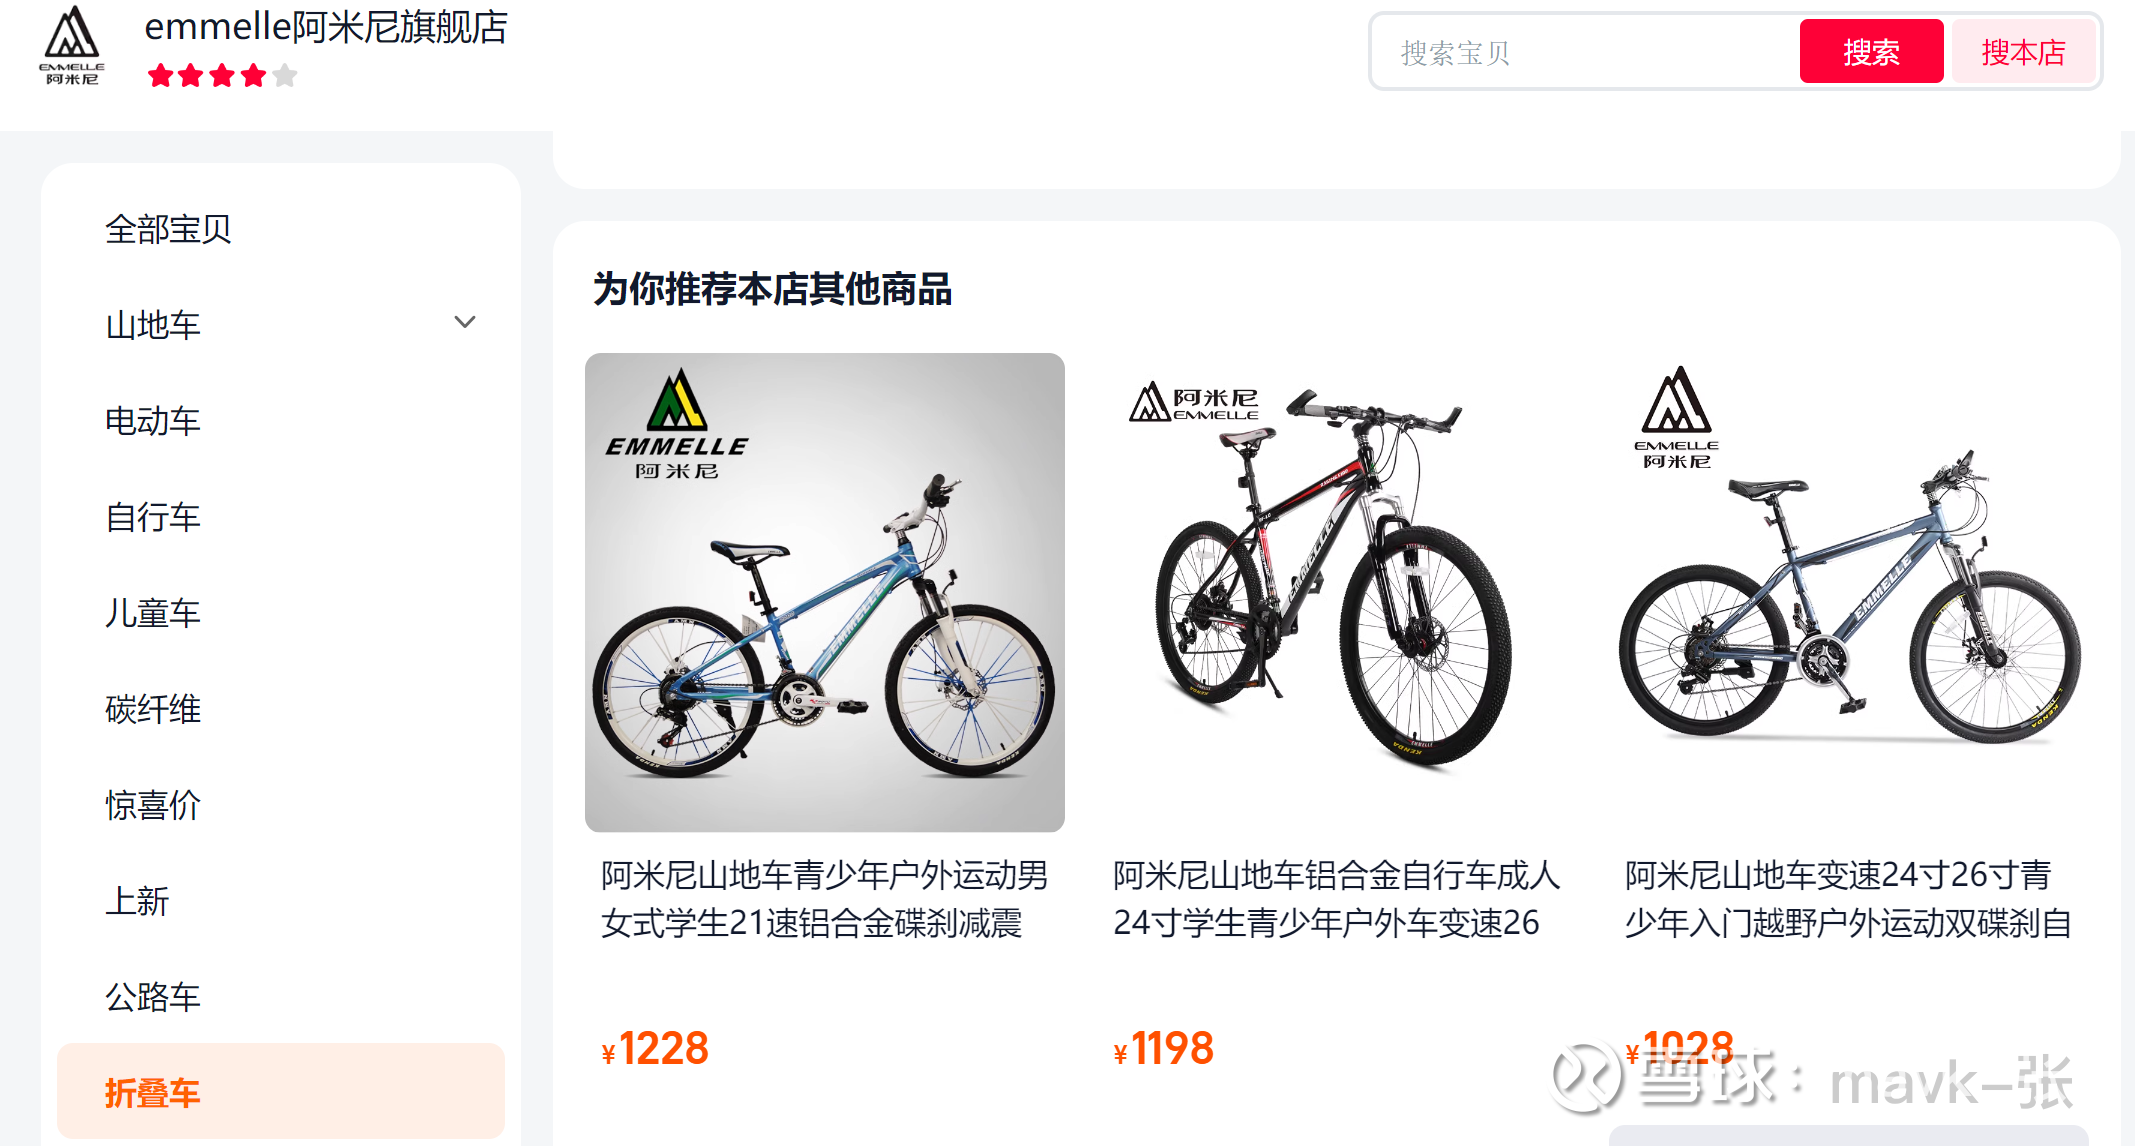Screen dimensions: 2135x1146
Task: Open the blue mountain bike thumbnail
Action: pos(825,592)
